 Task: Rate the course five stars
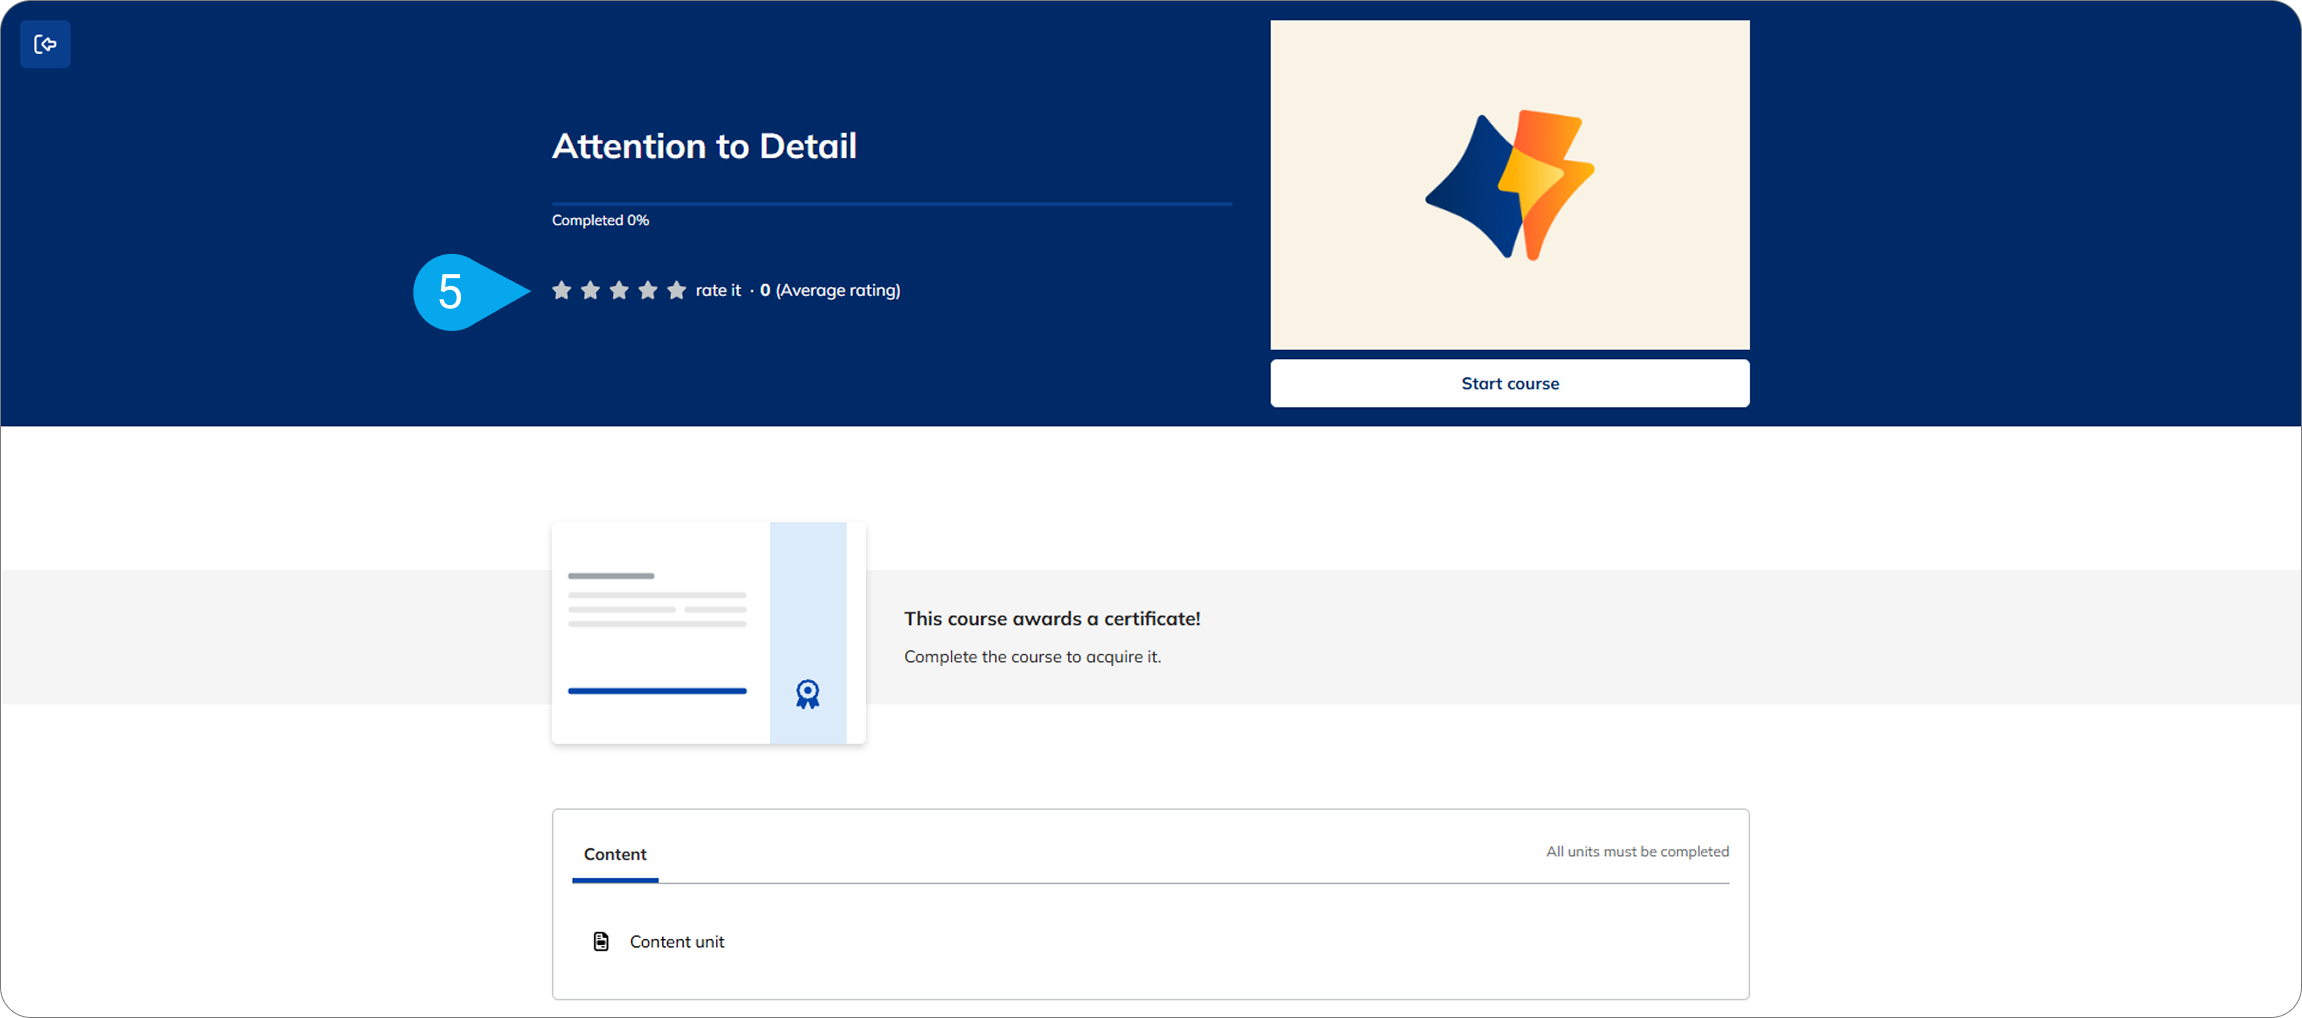pyautogui.click(x=677, y=290)
